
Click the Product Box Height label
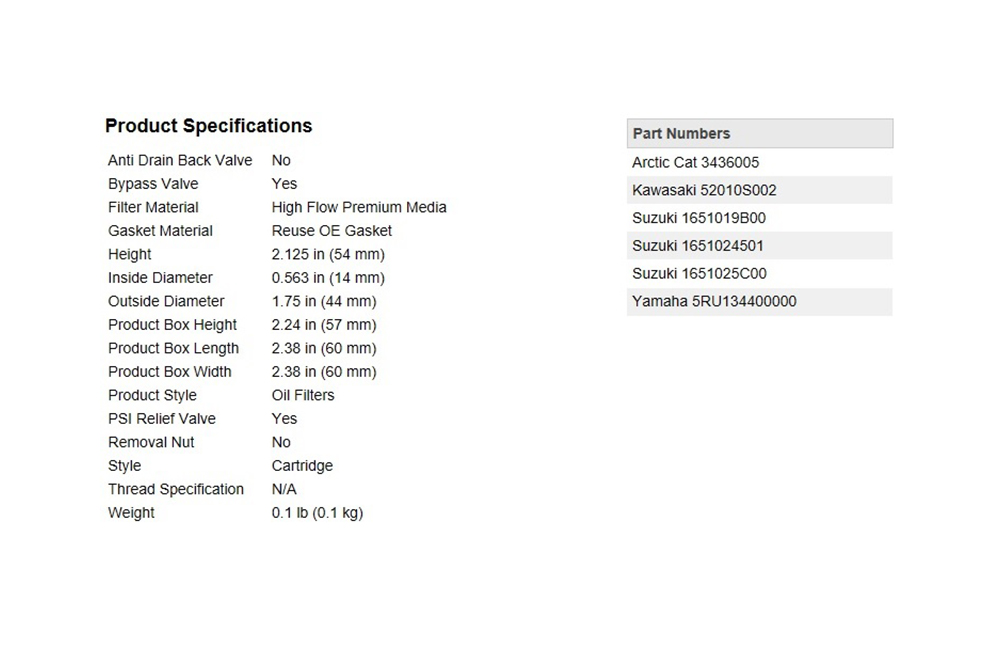(172, 325)
